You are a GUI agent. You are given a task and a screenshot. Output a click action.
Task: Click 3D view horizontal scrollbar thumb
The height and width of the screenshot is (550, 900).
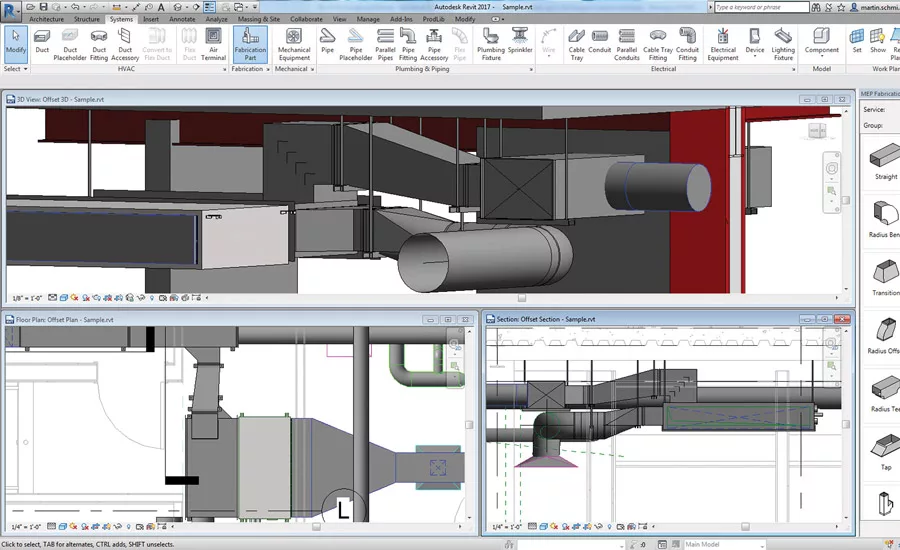pyautogui.click(x=521, y=298)
